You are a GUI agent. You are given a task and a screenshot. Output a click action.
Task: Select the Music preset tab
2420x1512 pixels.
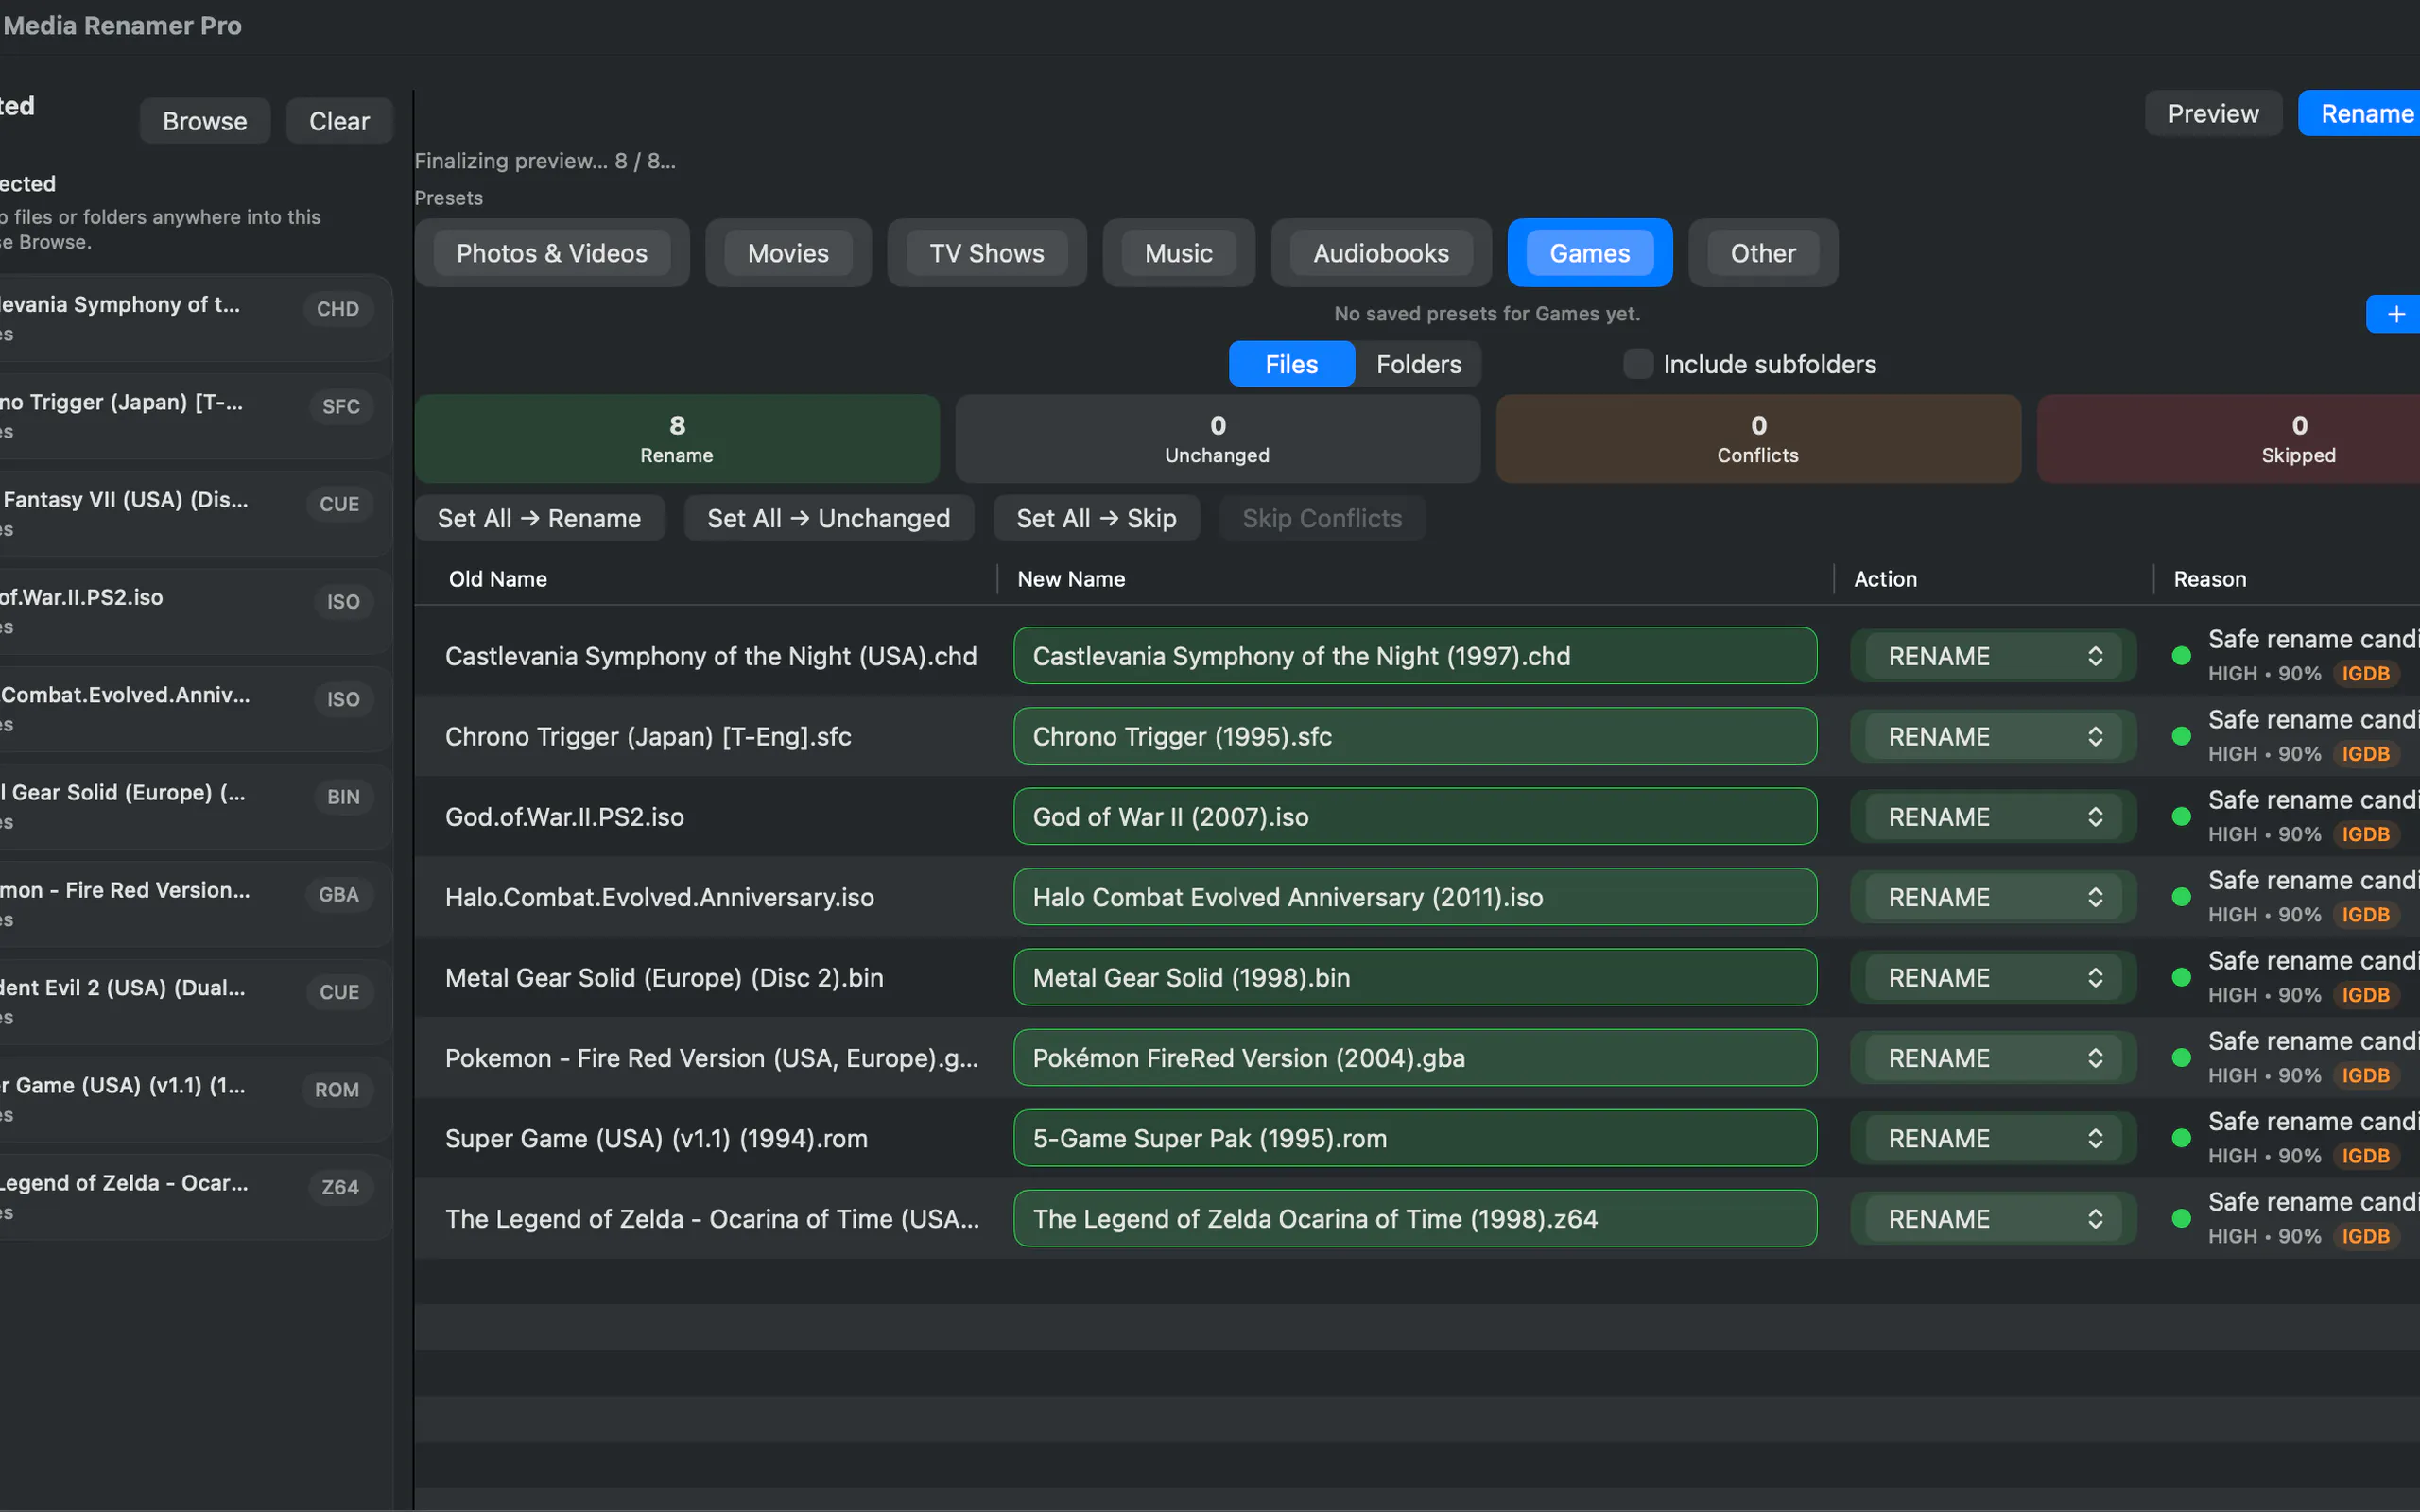(x=1178, y=253)
